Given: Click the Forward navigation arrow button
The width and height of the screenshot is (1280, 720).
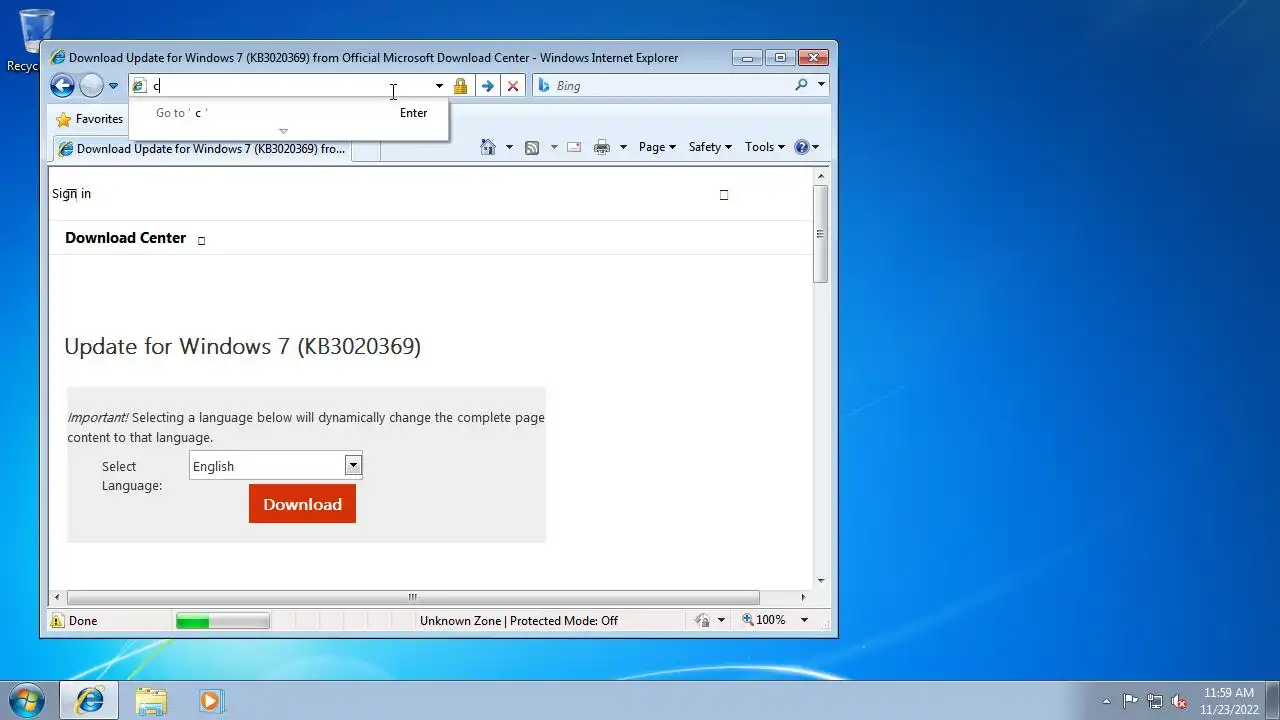Looking at the screenshot, I should [x=91, y=86].
